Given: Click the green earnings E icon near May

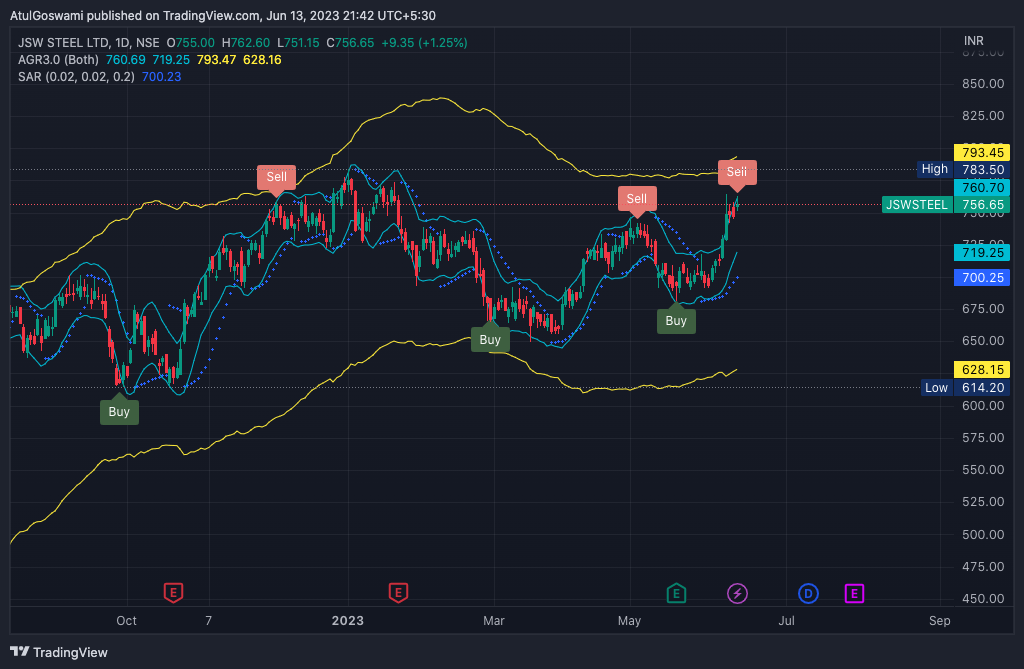Looking at the screenshot, I should [676, 593].
